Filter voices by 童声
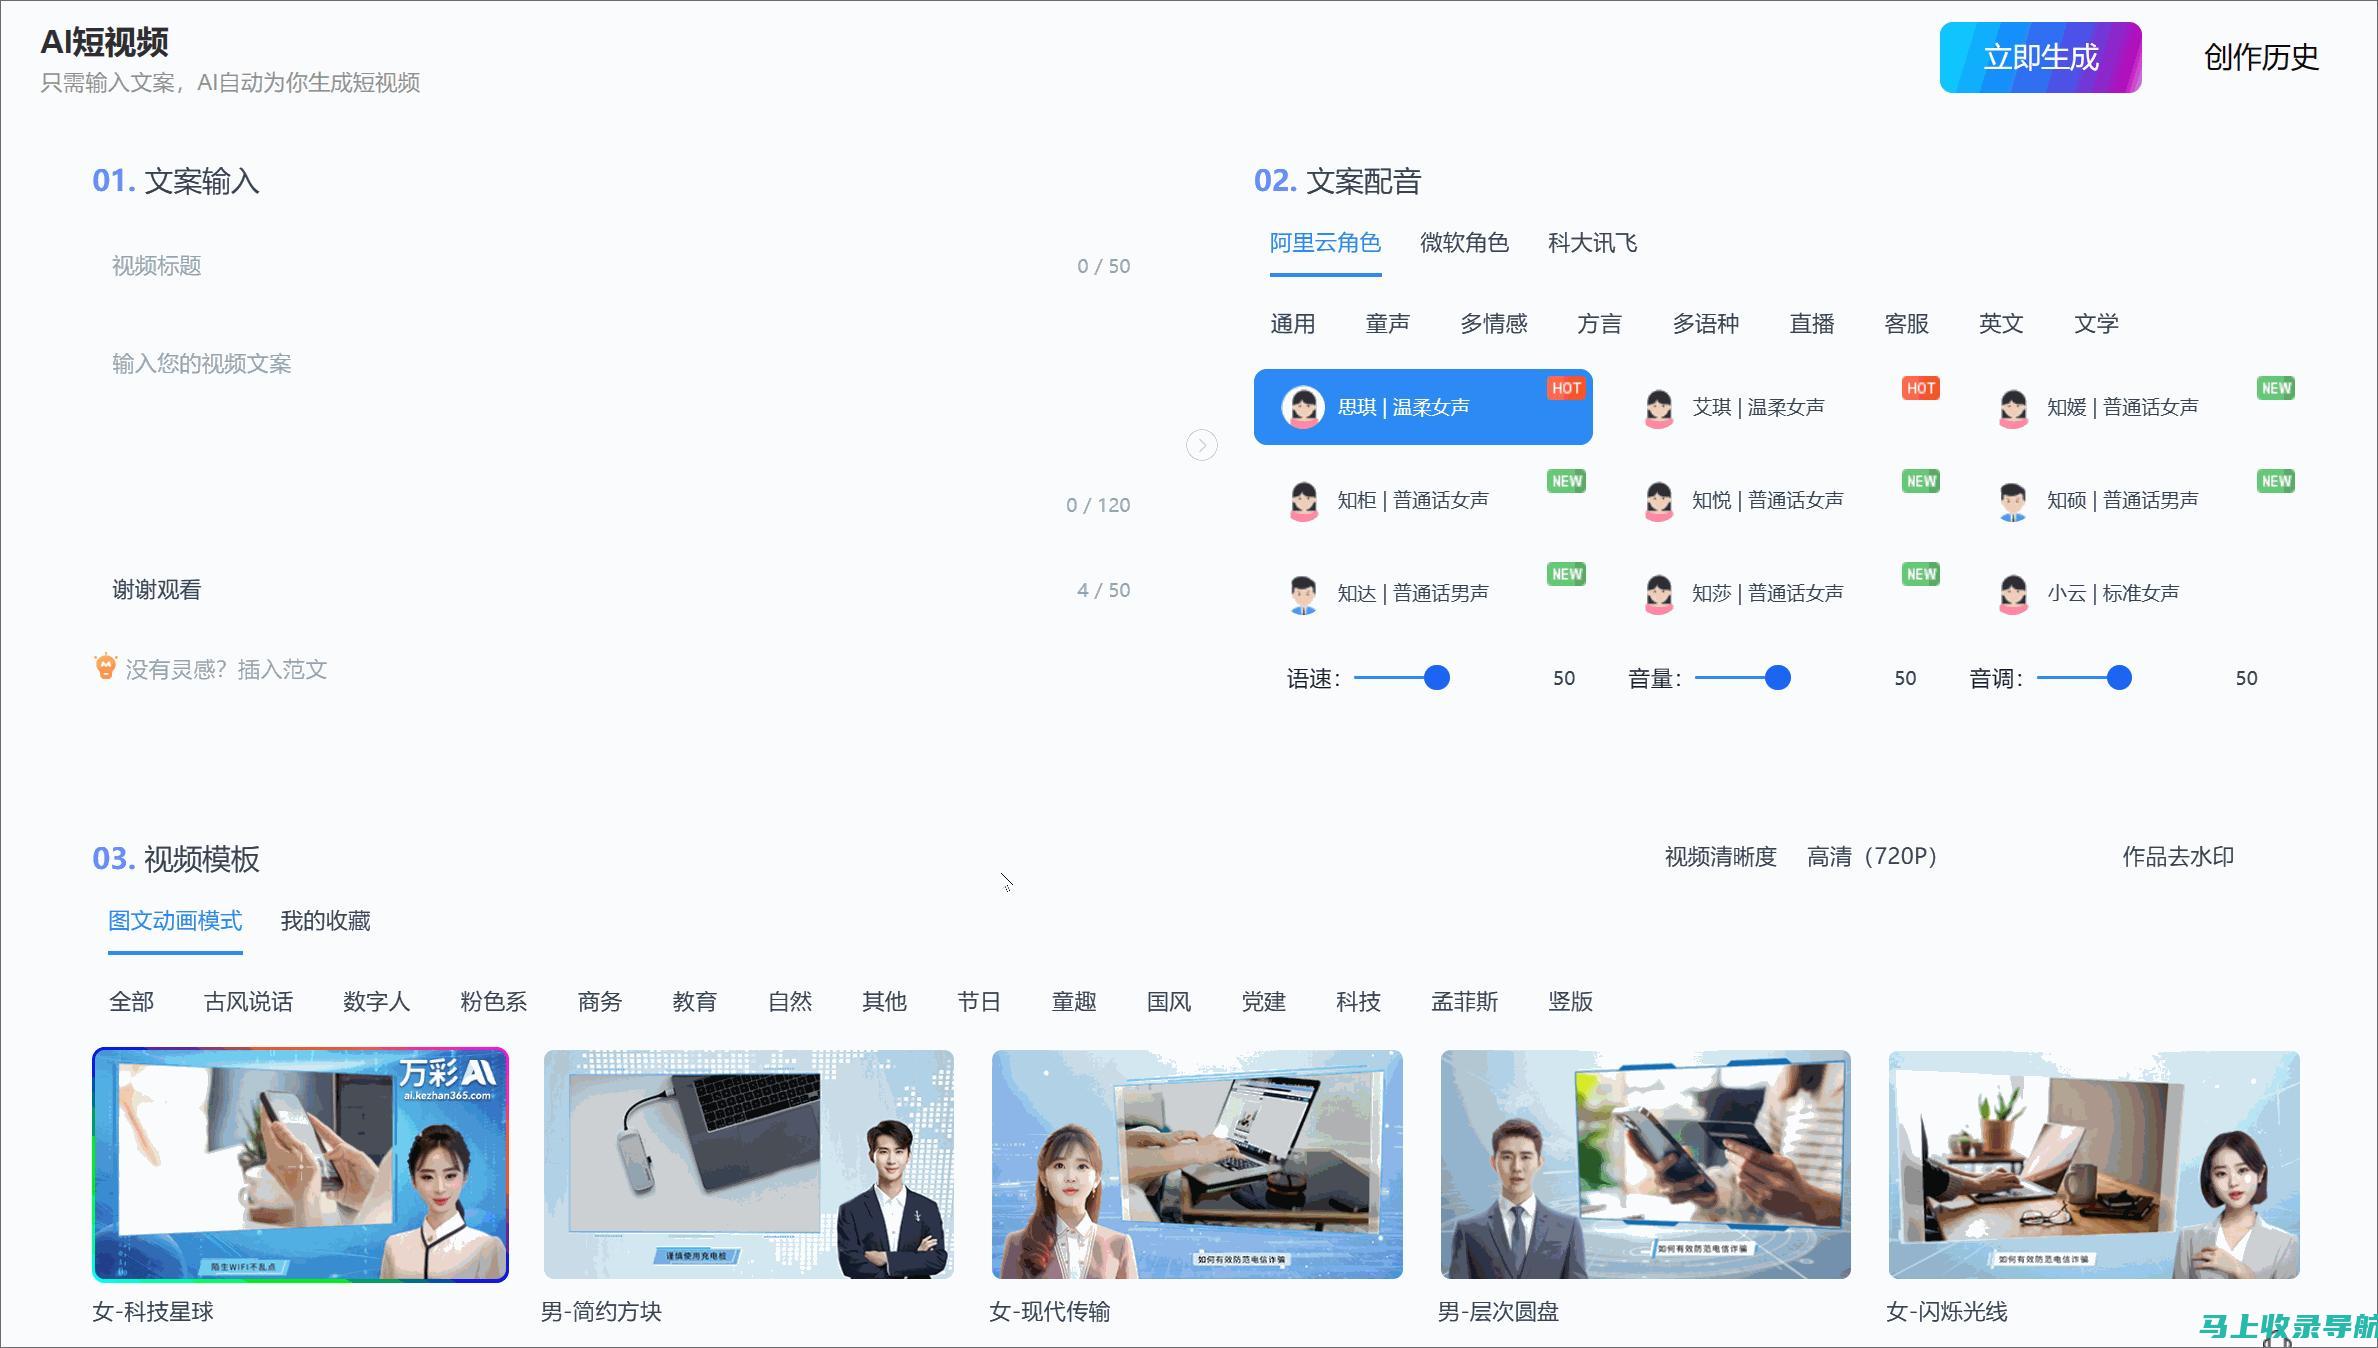The image size is (2378, 1348). 1388,324
